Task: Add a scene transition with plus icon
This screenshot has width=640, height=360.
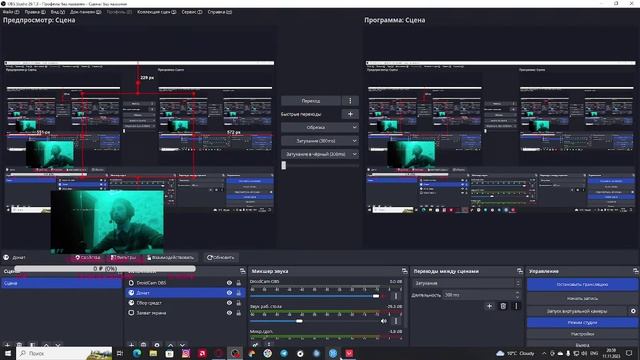Action: [x=489, y=306]
